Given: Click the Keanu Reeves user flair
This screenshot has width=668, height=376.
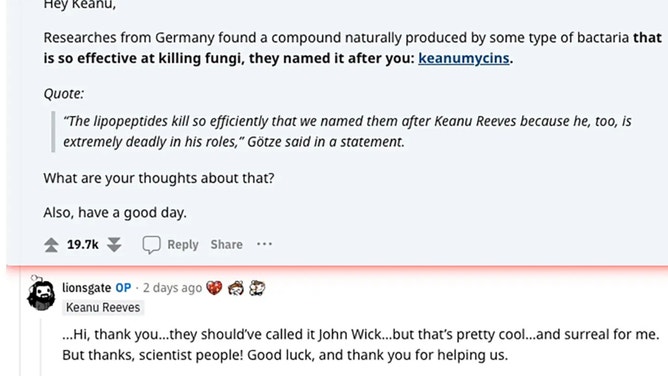Looking at the screenshot, I should pos(103,307).
